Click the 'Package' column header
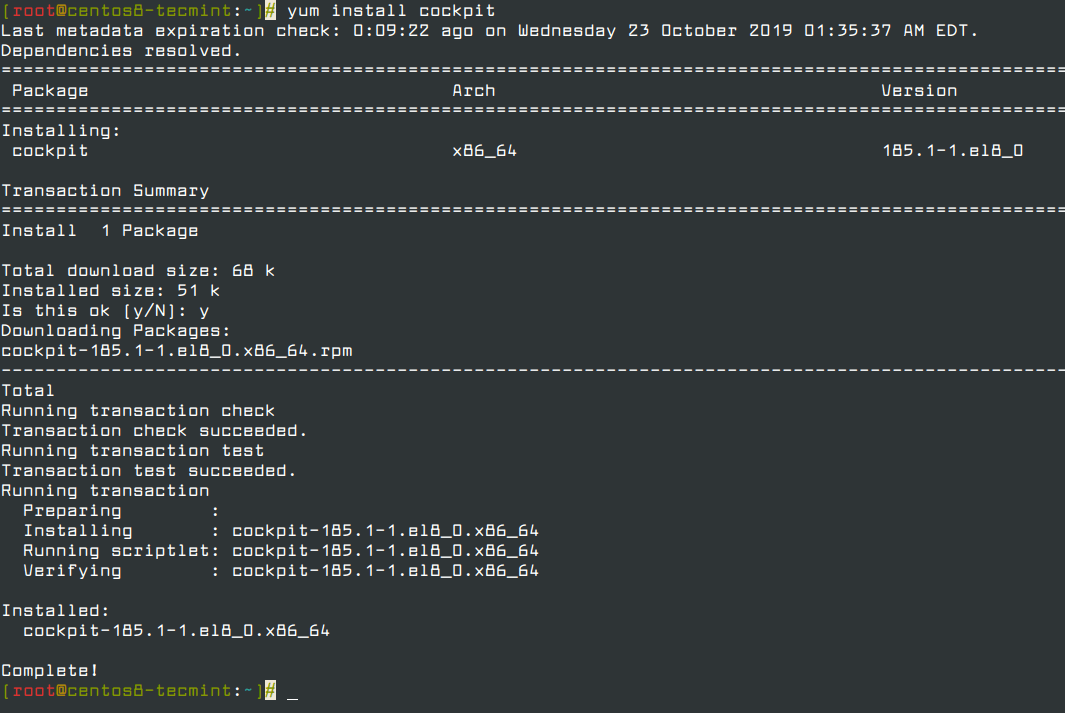The width and height of the screenshot is (1065, 713). point(50,91)
